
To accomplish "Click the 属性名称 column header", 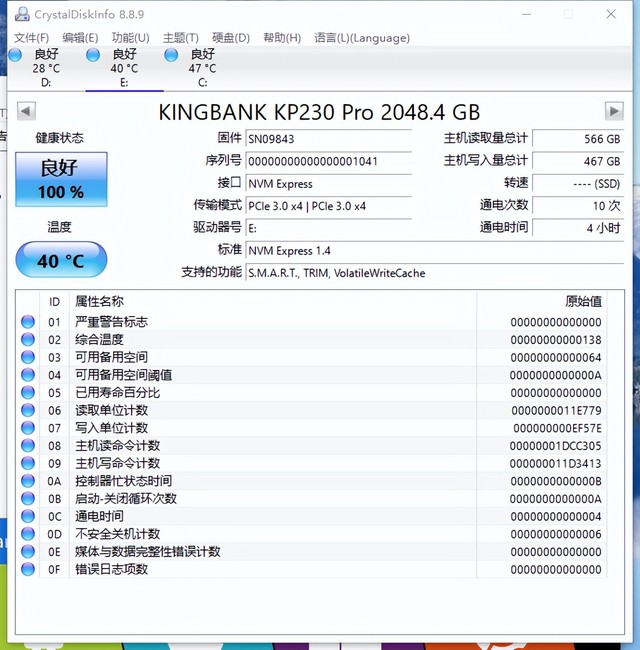I will [x=273, y=301].
